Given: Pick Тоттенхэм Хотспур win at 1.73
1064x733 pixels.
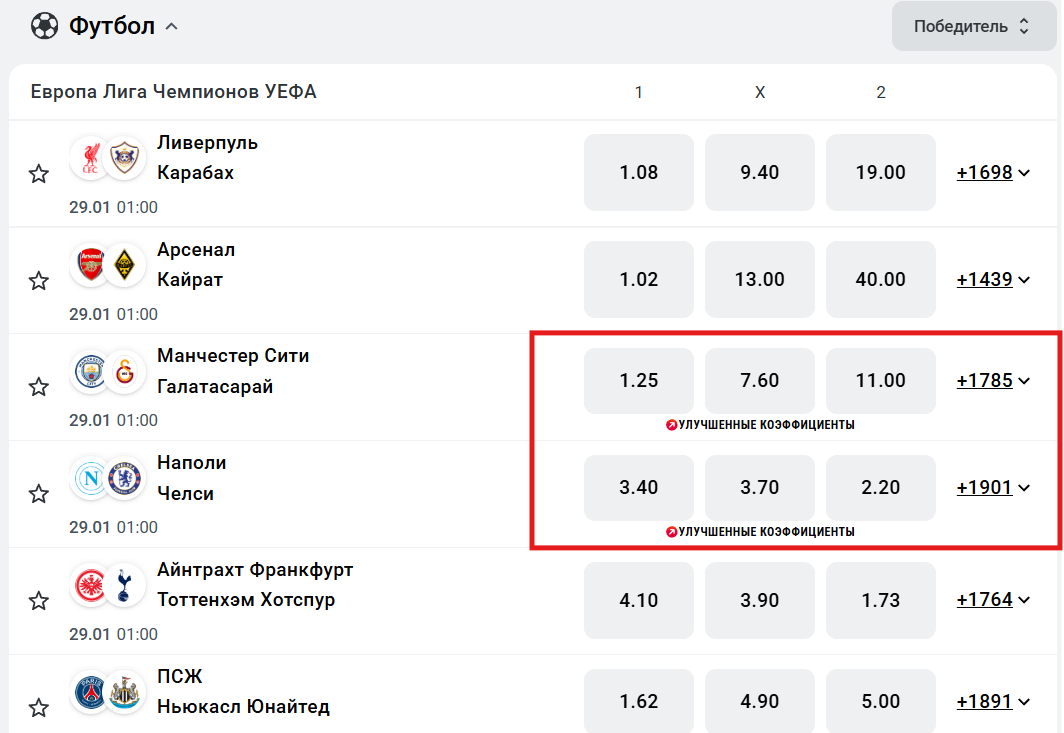Looking at the screenshot, I should click(x=881, y=600).
